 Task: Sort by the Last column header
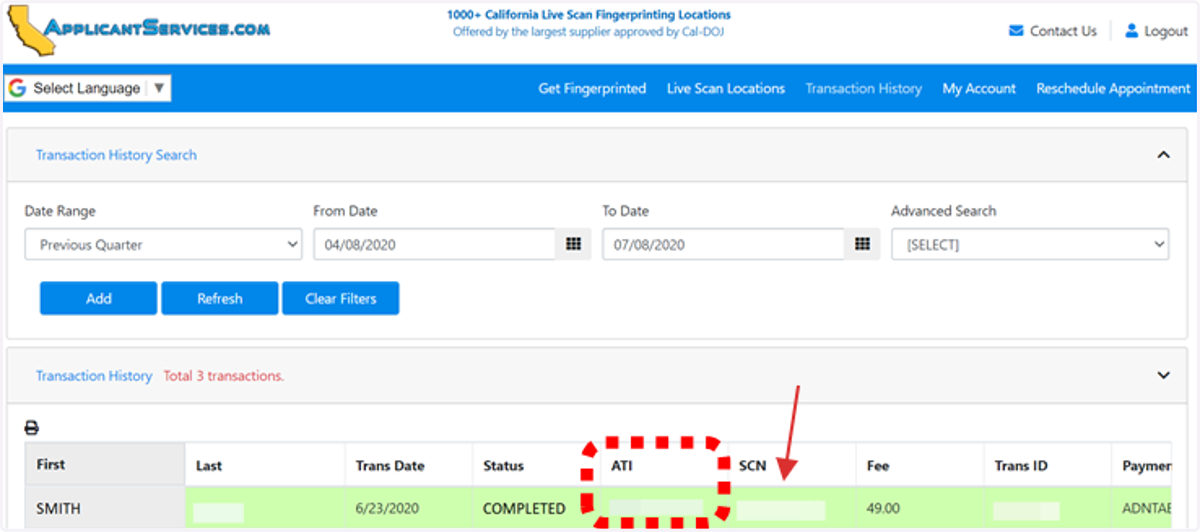click(265, 465)
